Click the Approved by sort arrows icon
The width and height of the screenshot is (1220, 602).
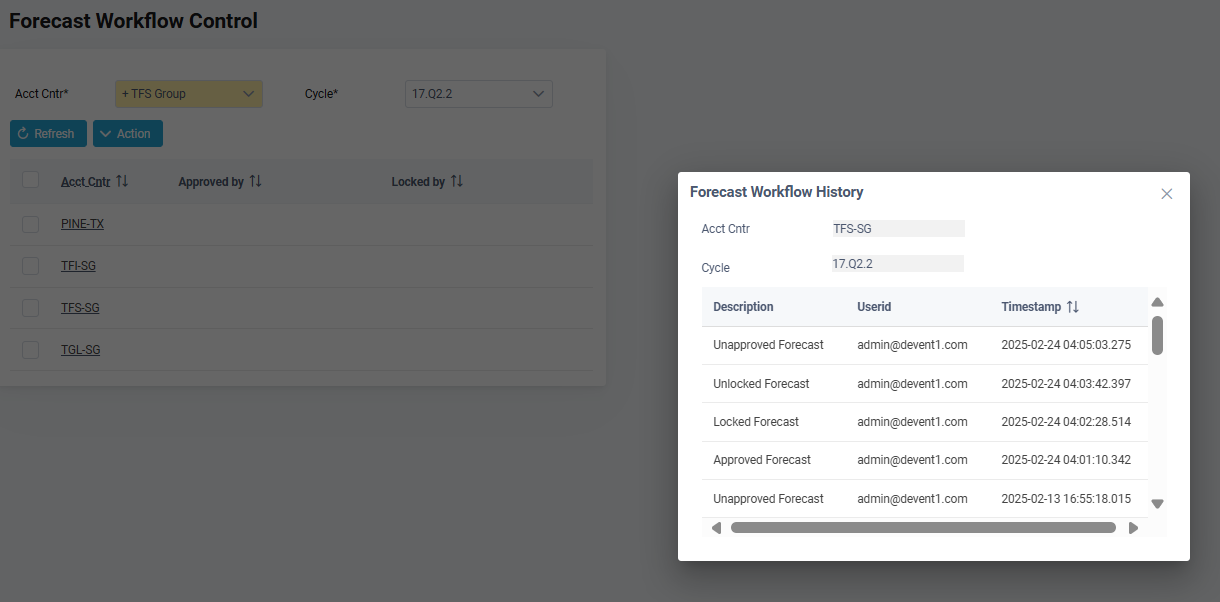tap(255, 181)
